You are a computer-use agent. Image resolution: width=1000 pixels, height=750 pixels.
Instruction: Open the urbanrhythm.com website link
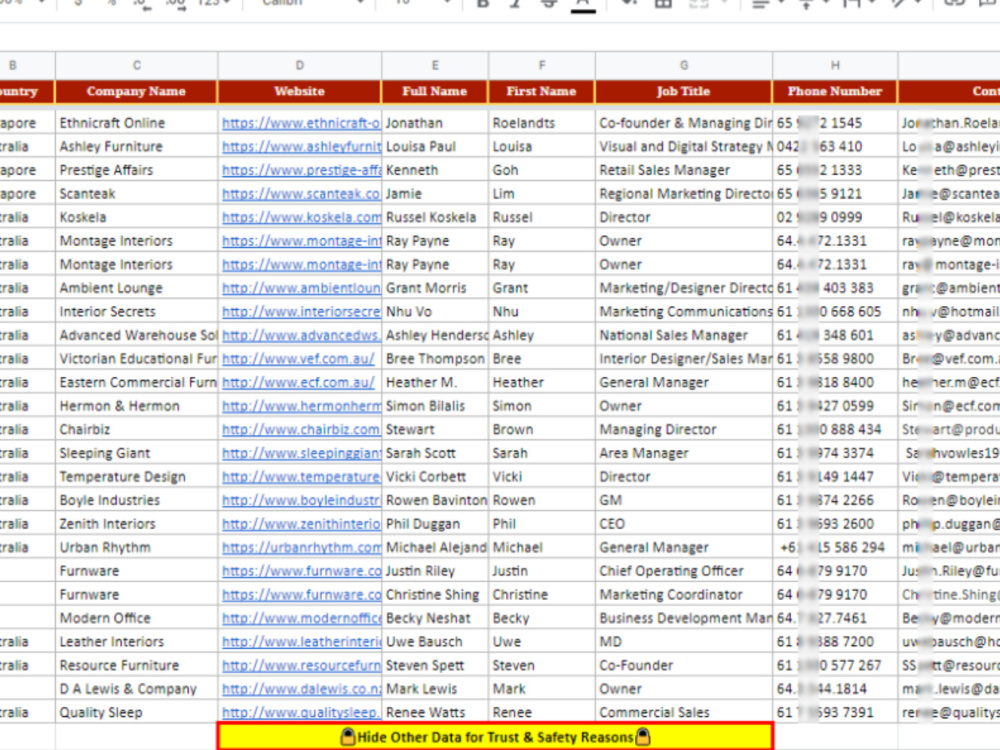[301, 548]
